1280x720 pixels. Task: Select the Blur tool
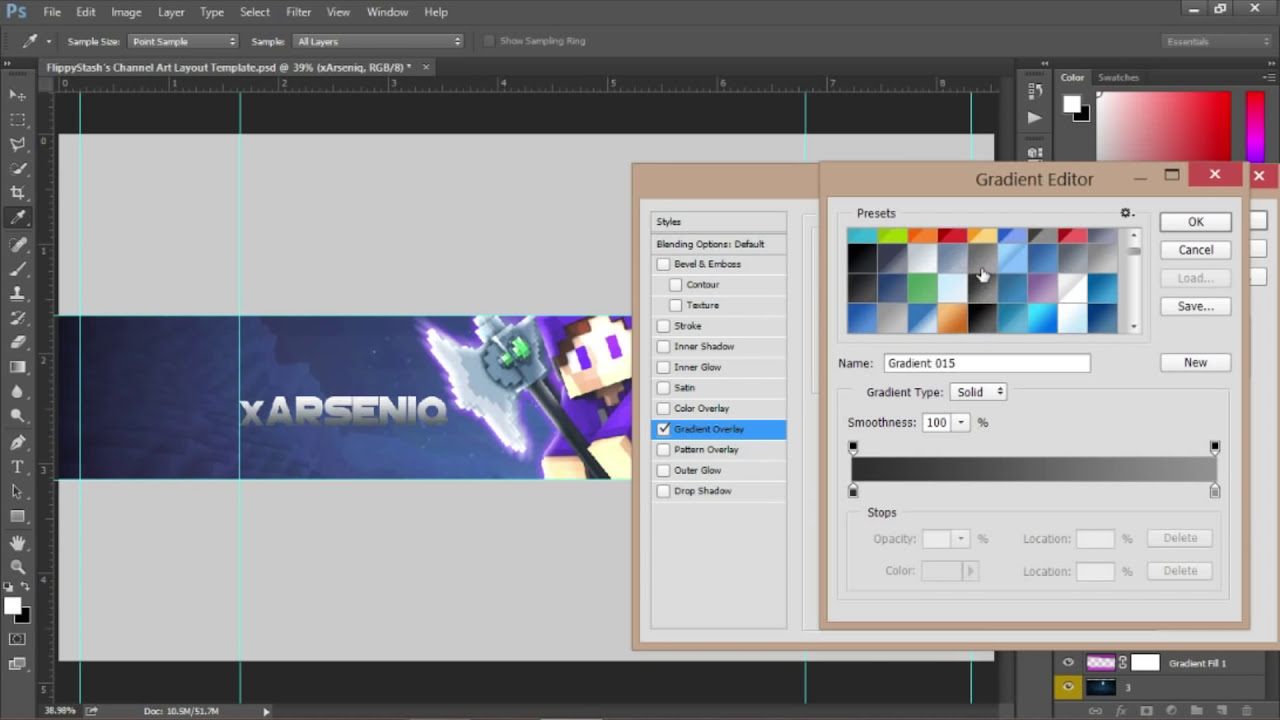(17, 392)
